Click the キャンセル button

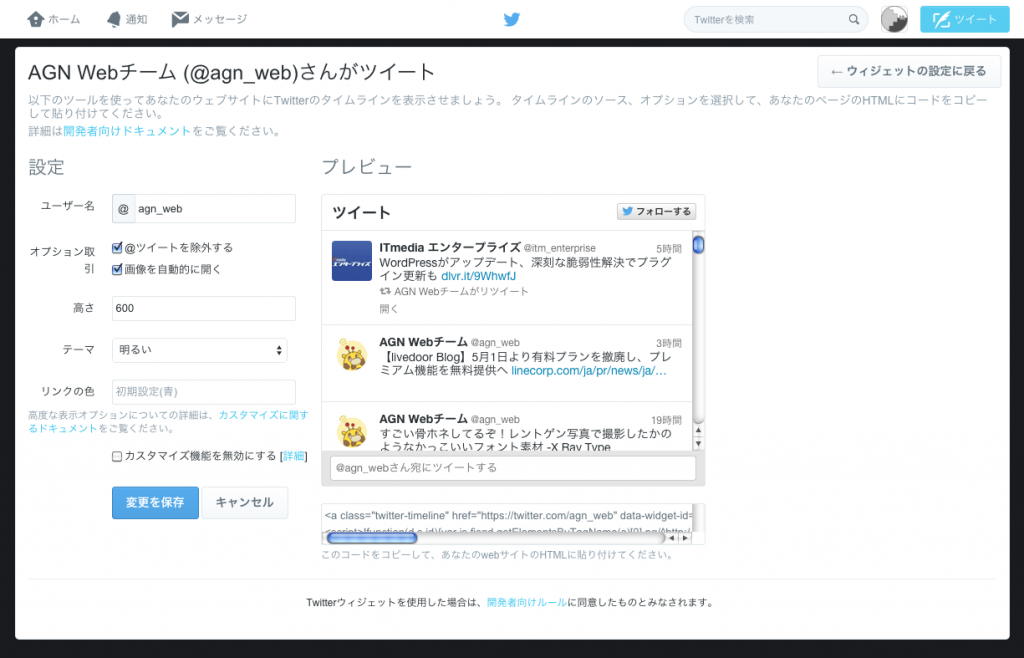[245, 503]
